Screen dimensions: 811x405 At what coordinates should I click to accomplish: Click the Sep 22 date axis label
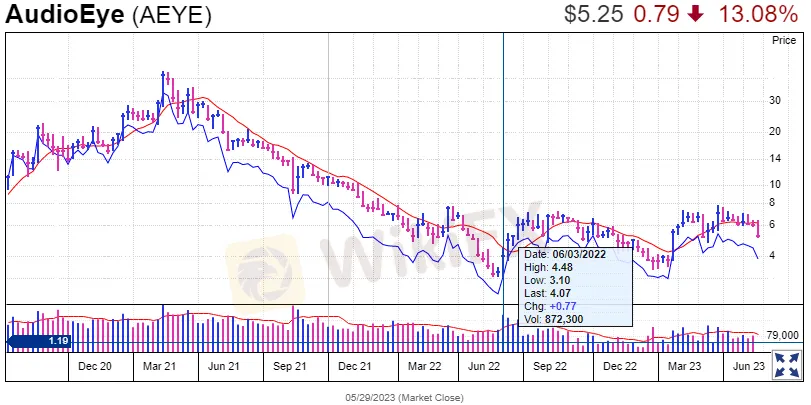[x=550, y=366]
